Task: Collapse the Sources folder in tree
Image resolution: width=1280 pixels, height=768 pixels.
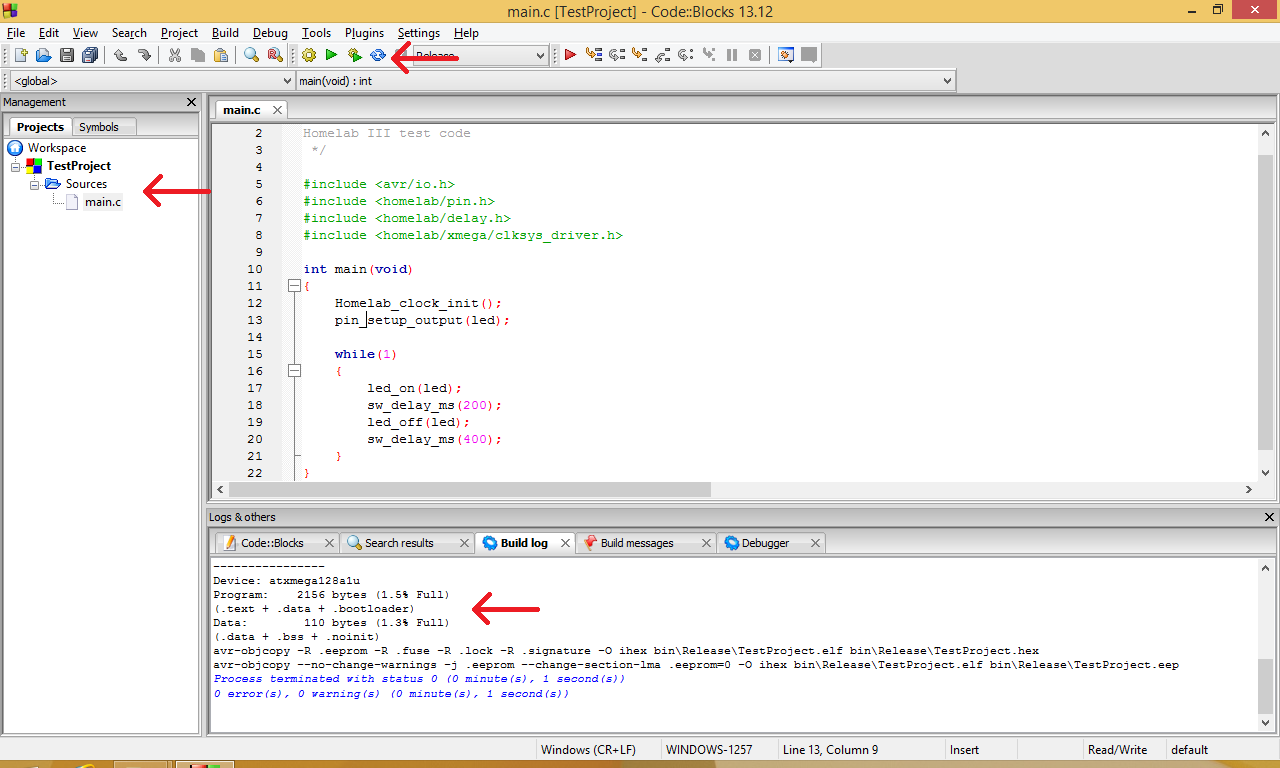Action: [x=35, y=184]
